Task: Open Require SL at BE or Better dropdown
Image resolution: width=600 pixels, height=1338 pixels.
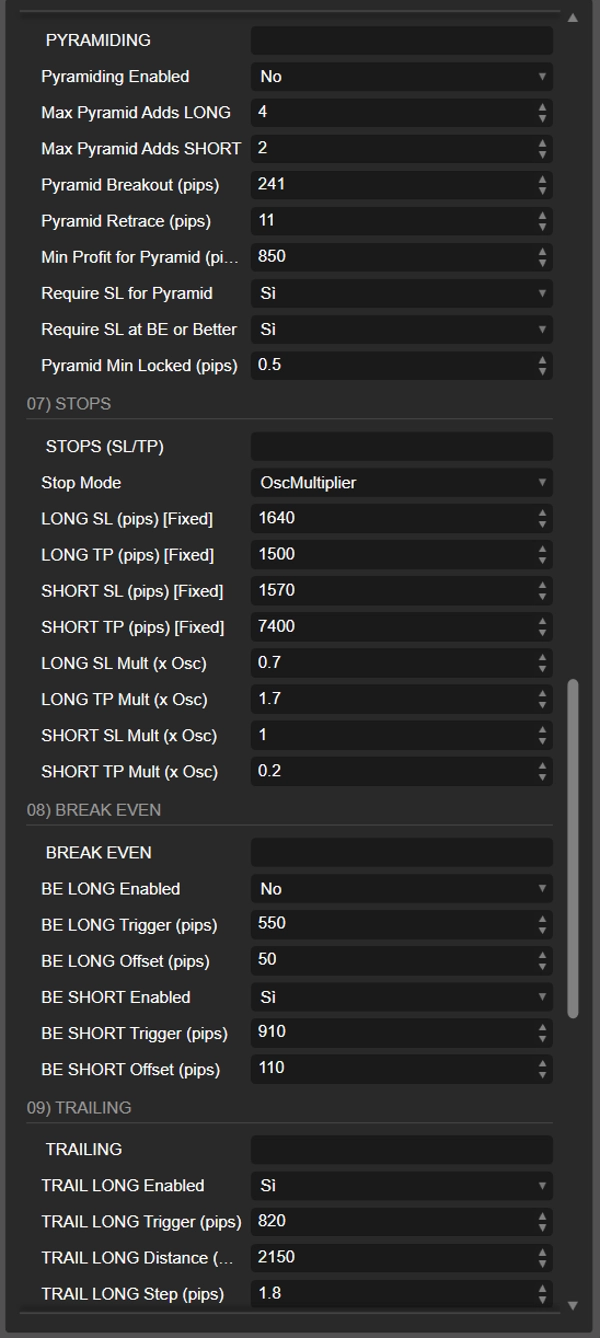Action: point(401,330)
